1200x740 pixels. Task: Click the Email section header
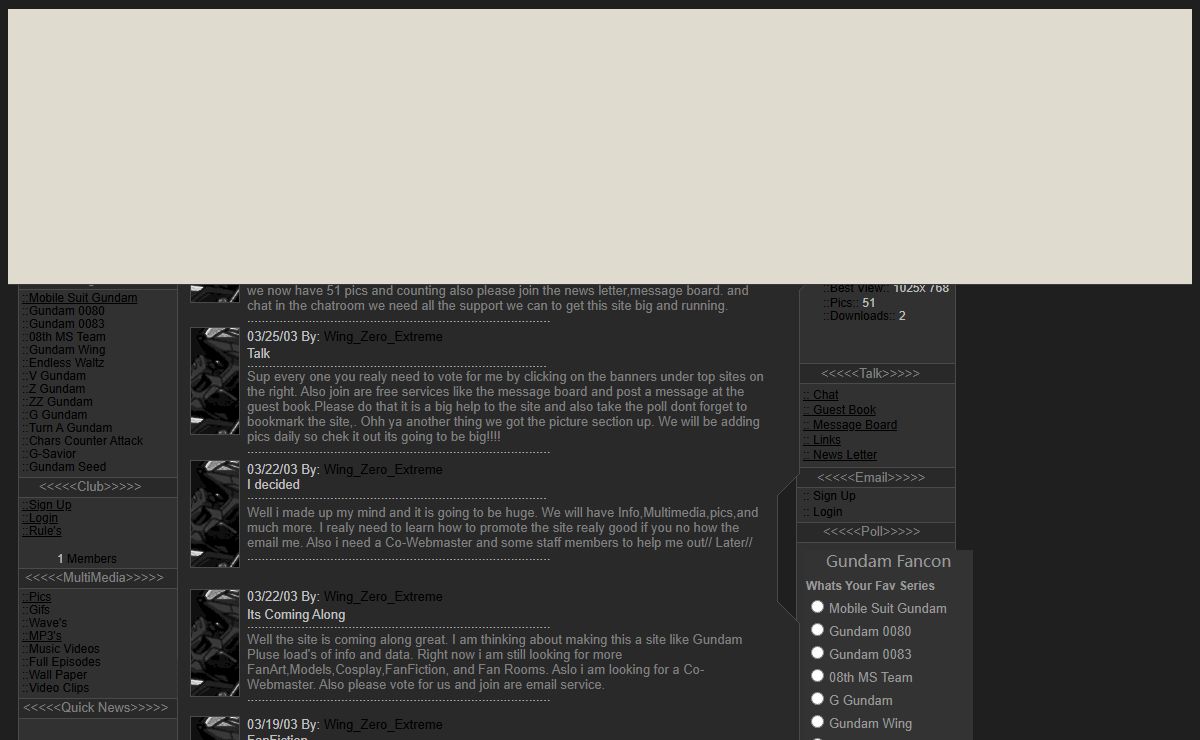[871, 478]
